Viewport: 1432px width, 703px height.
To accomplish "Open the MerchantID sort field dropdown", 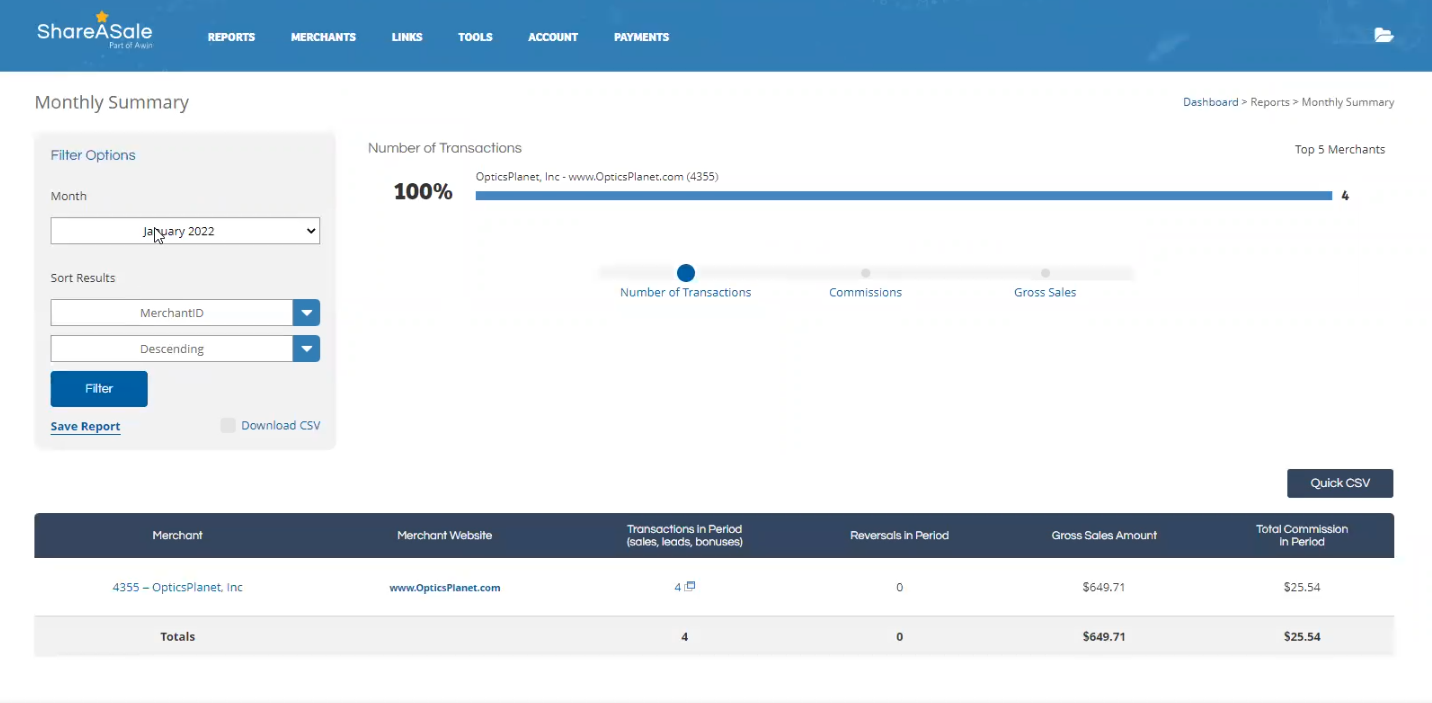I will pyautogui.click(x=185, y=313).
